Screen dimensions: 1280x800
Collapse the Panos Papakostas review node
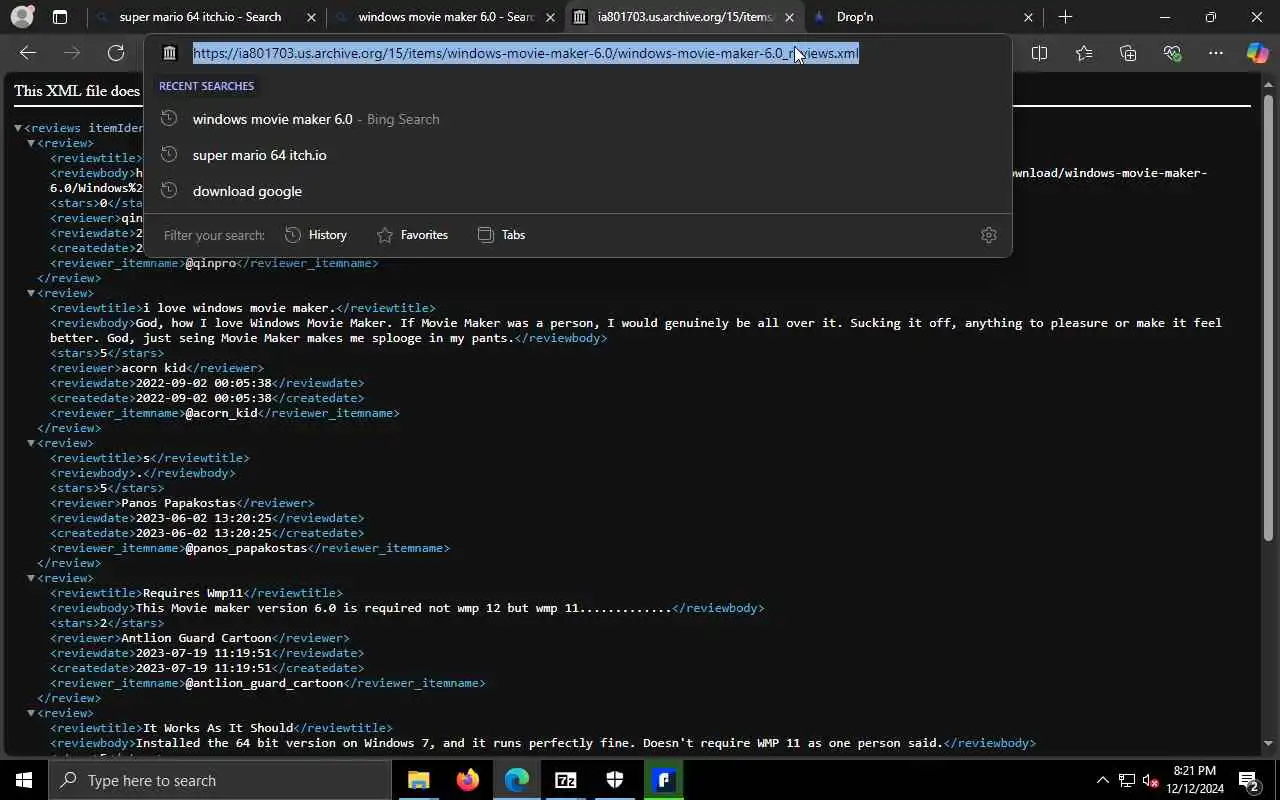point(30,443)
